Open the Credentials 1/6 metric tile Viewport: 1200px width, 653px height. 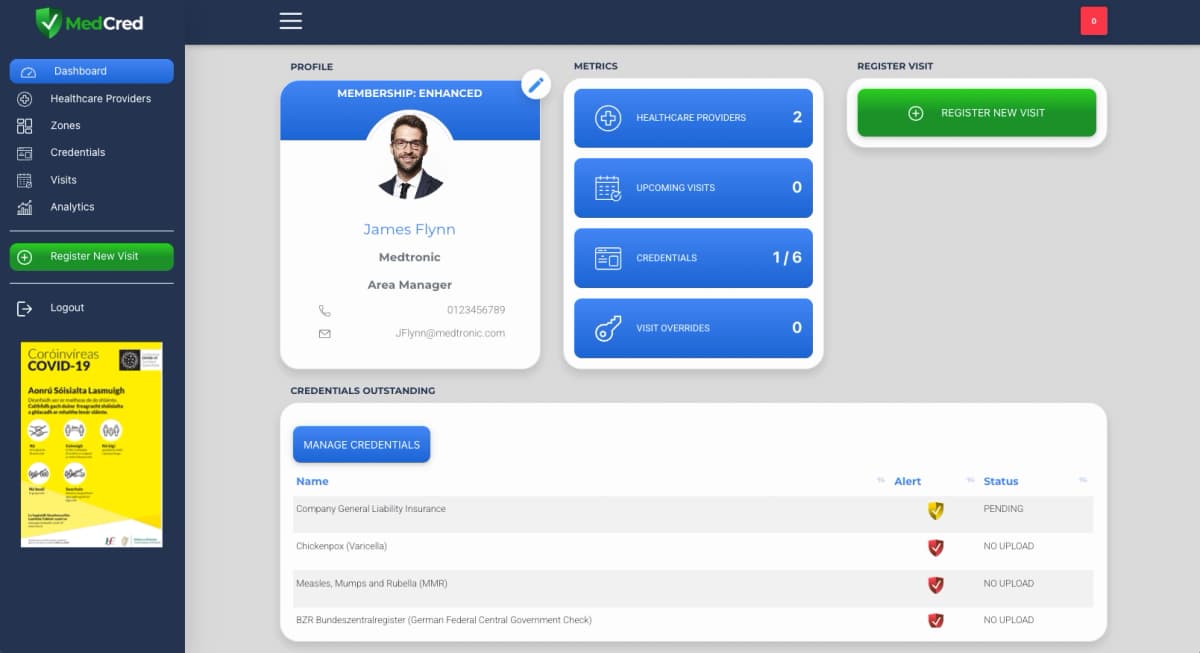(693, 258)
